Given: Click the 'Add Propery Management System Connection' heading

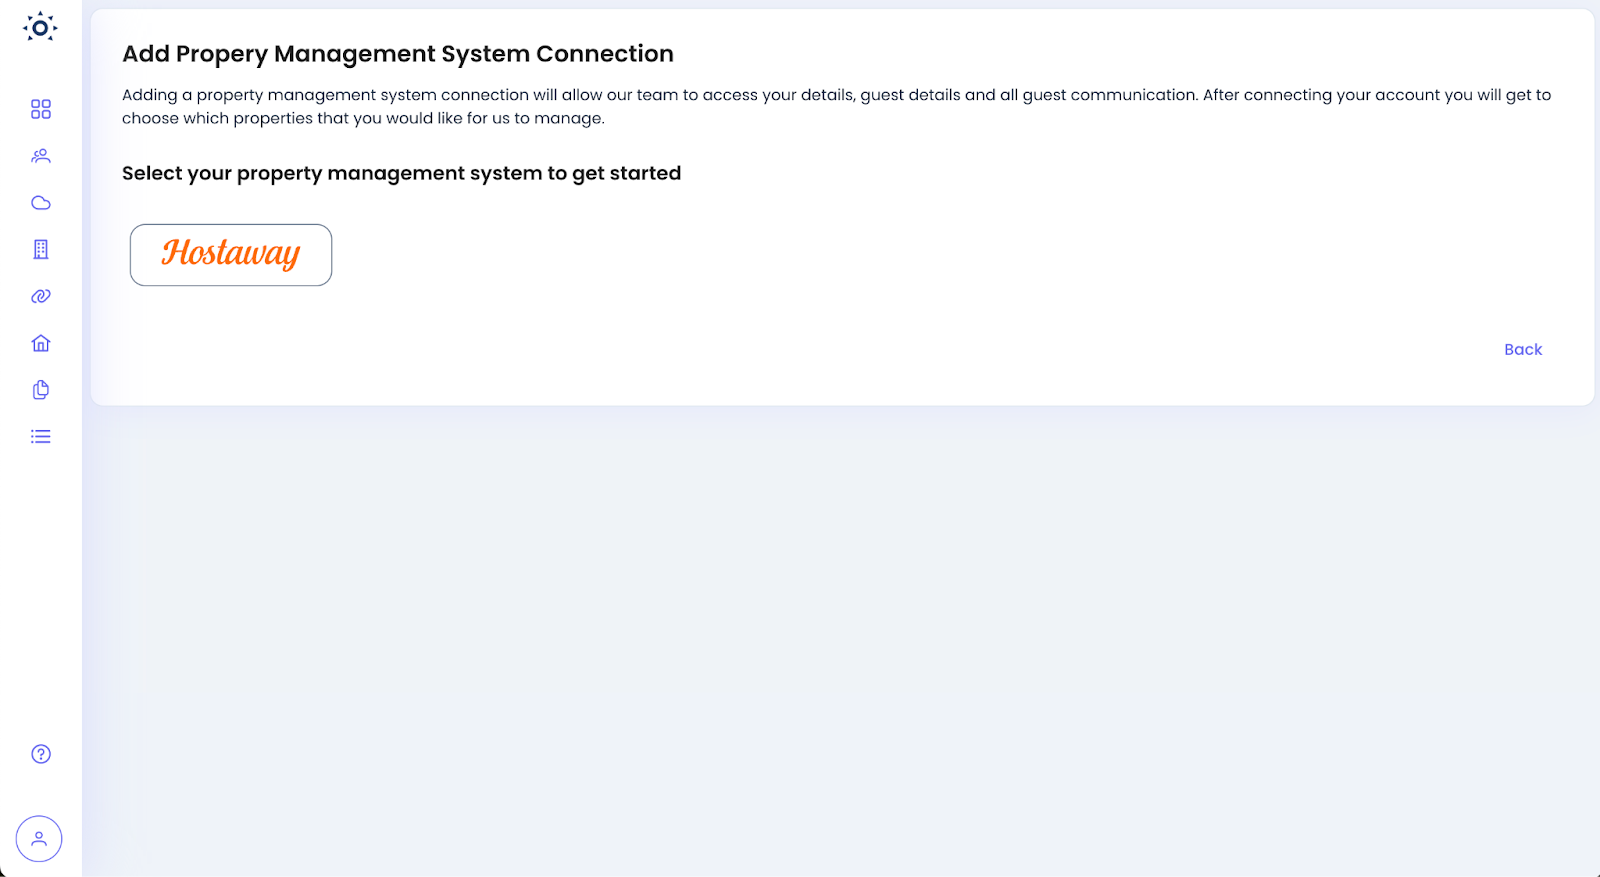Looking at the screenshot, I should pos(398,54).
